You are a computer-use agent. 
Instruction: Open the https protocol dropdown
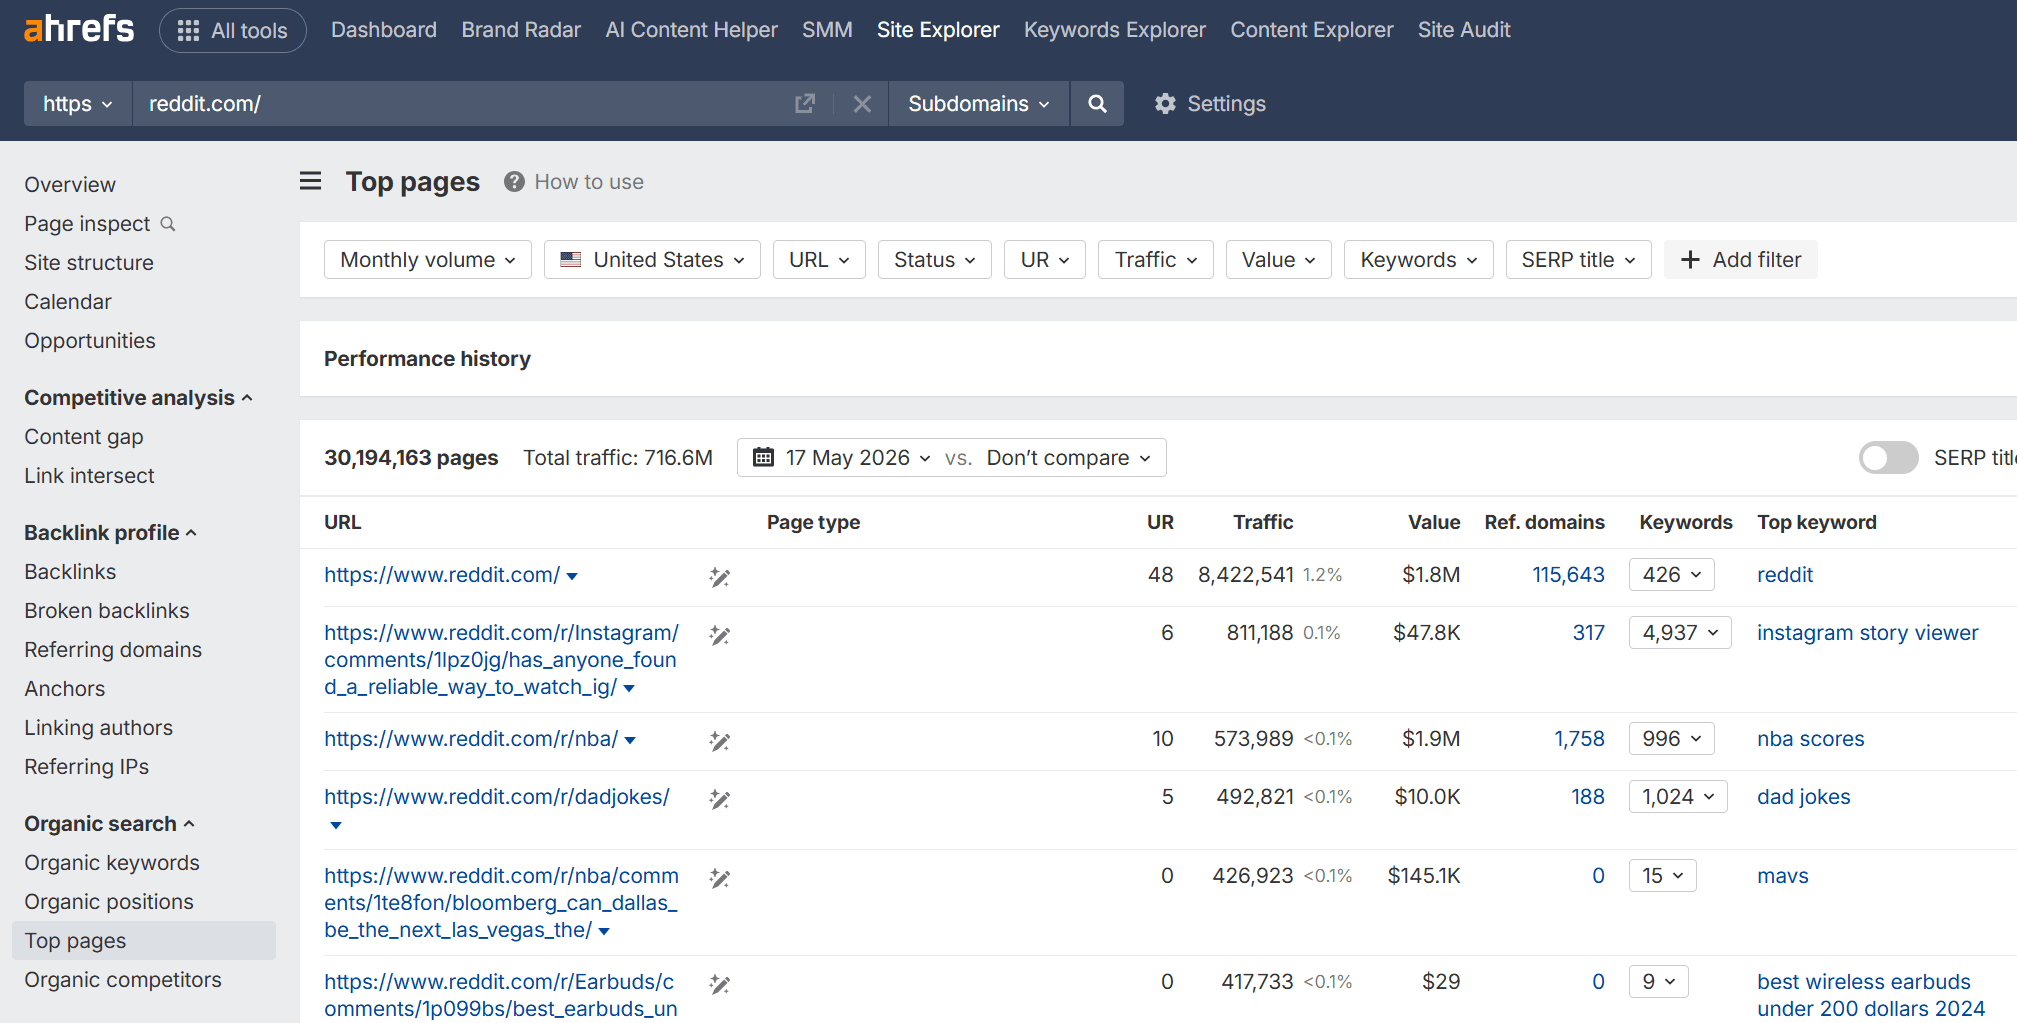(78, 104)
